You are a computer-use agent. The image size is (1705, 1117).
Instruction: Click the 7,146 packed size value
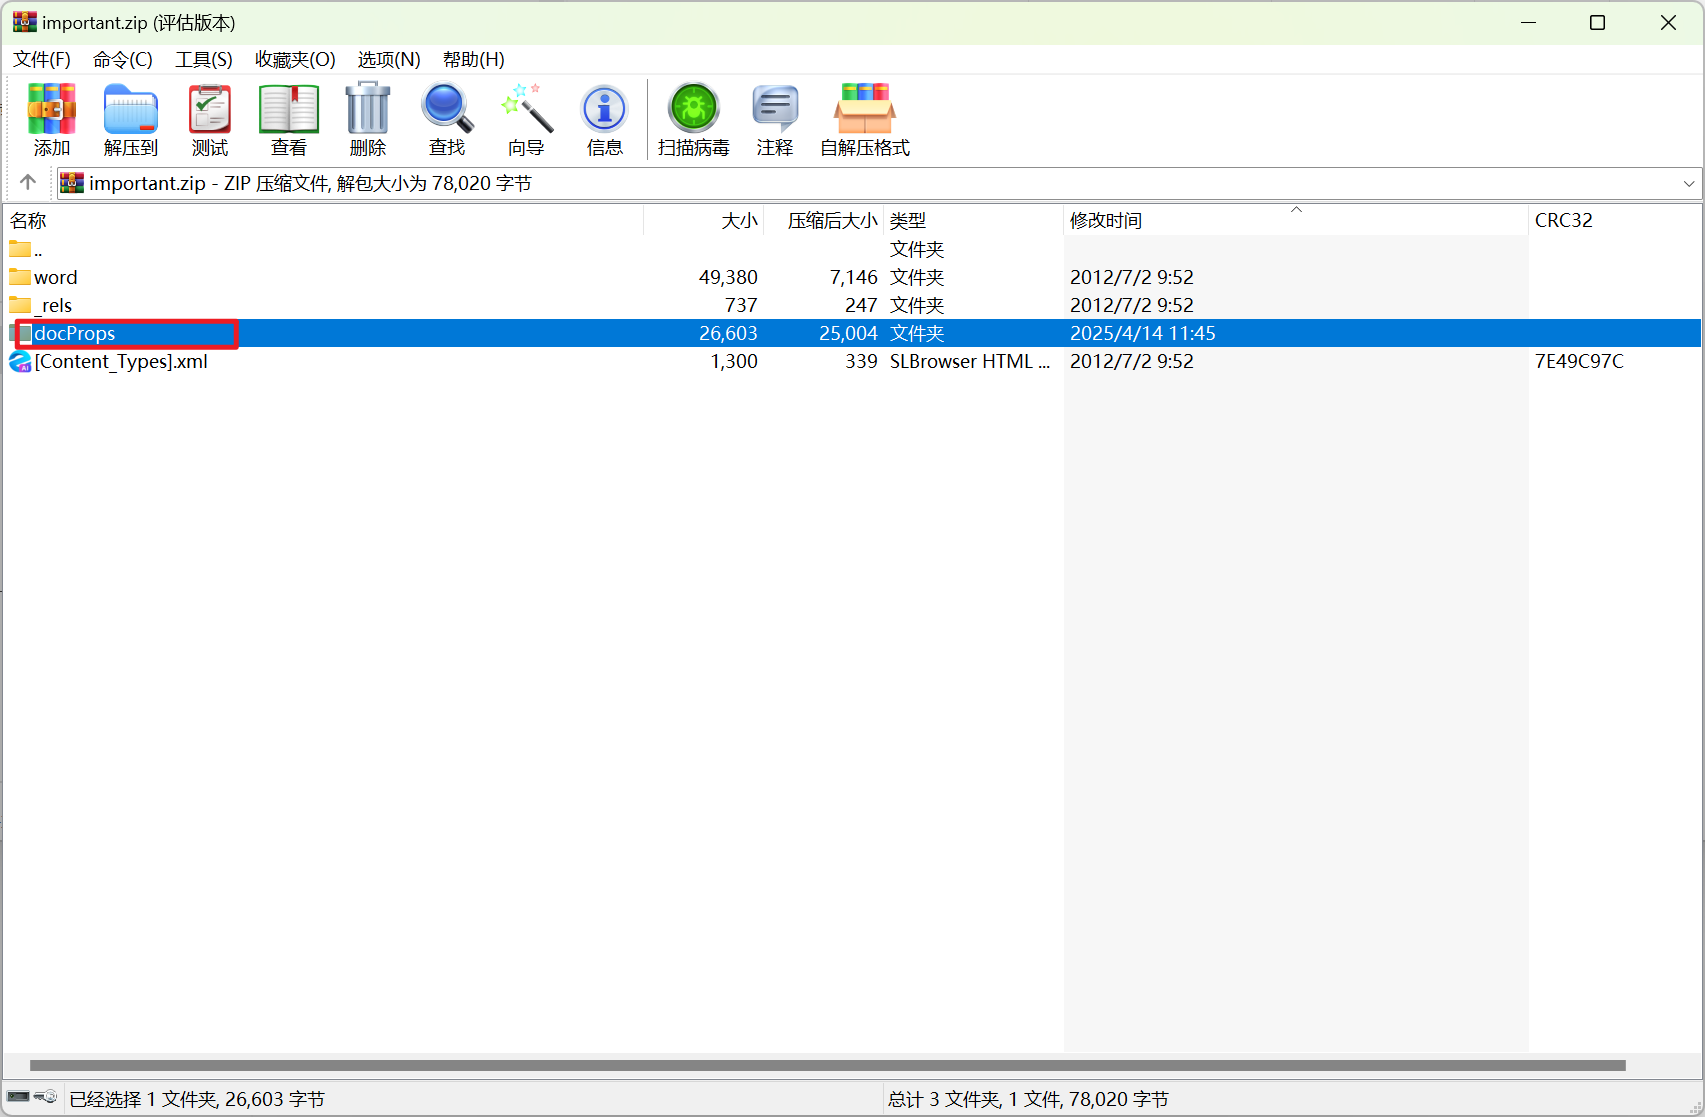tap(854, 277)
